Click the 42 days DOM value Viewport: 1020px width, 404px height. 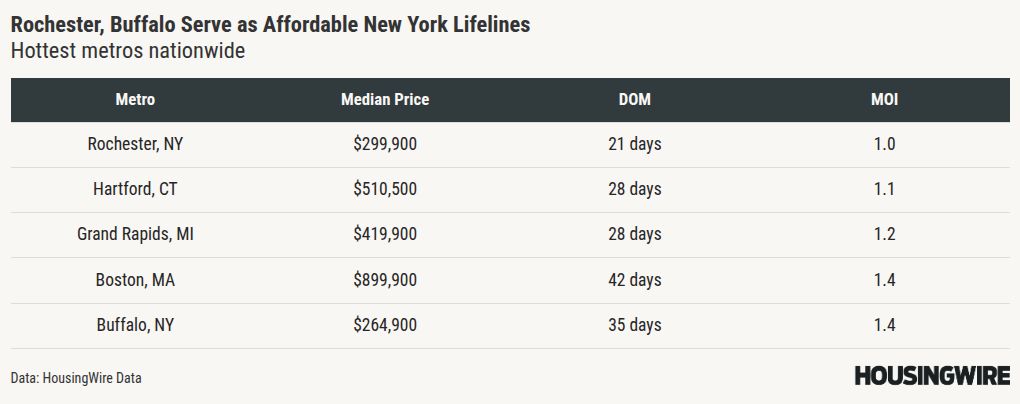[x=634, y=280]
